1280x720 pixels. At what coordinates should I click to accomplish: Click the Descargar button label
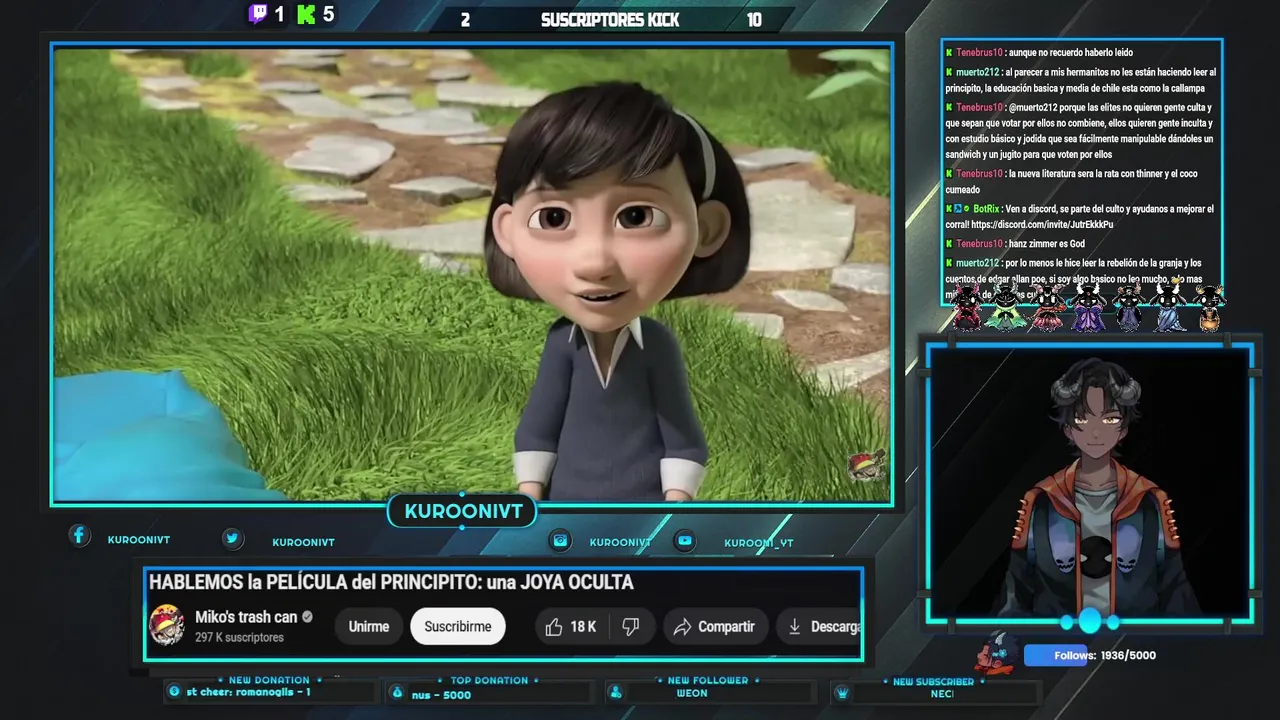point(835,627)
